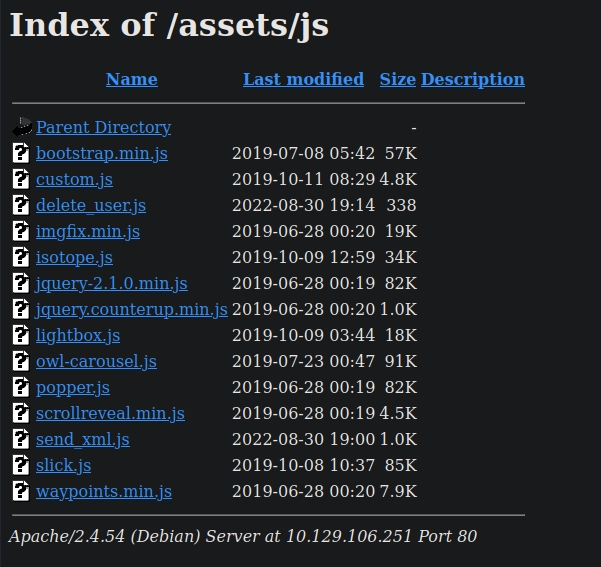Open the owl-carousel.js link
Viewport: 601px width, 567px height.
(x=96, y=361)
